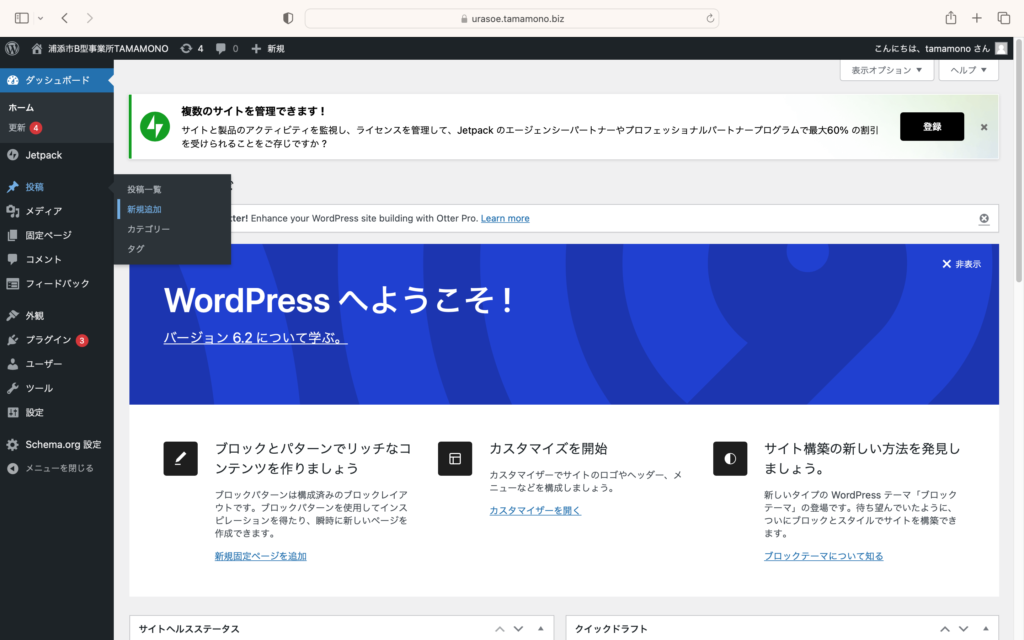1024x640 pixels.
Task: Toggle Safari sidebar
Action: [x=22, y=18]
